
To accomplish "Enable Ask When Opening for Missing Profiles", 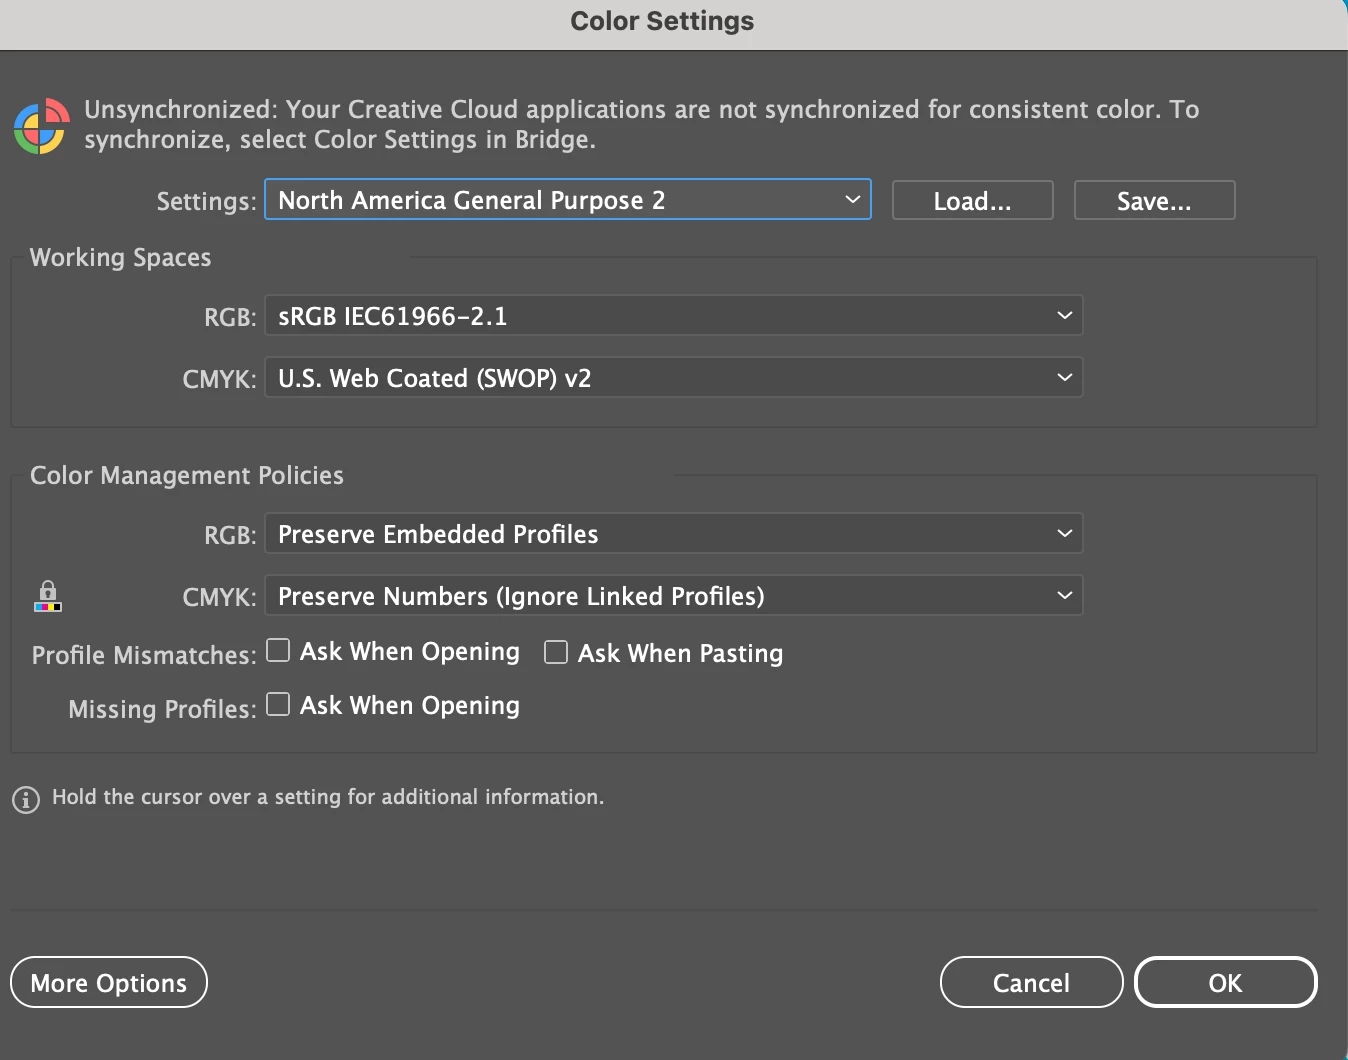I will [278, 705].
